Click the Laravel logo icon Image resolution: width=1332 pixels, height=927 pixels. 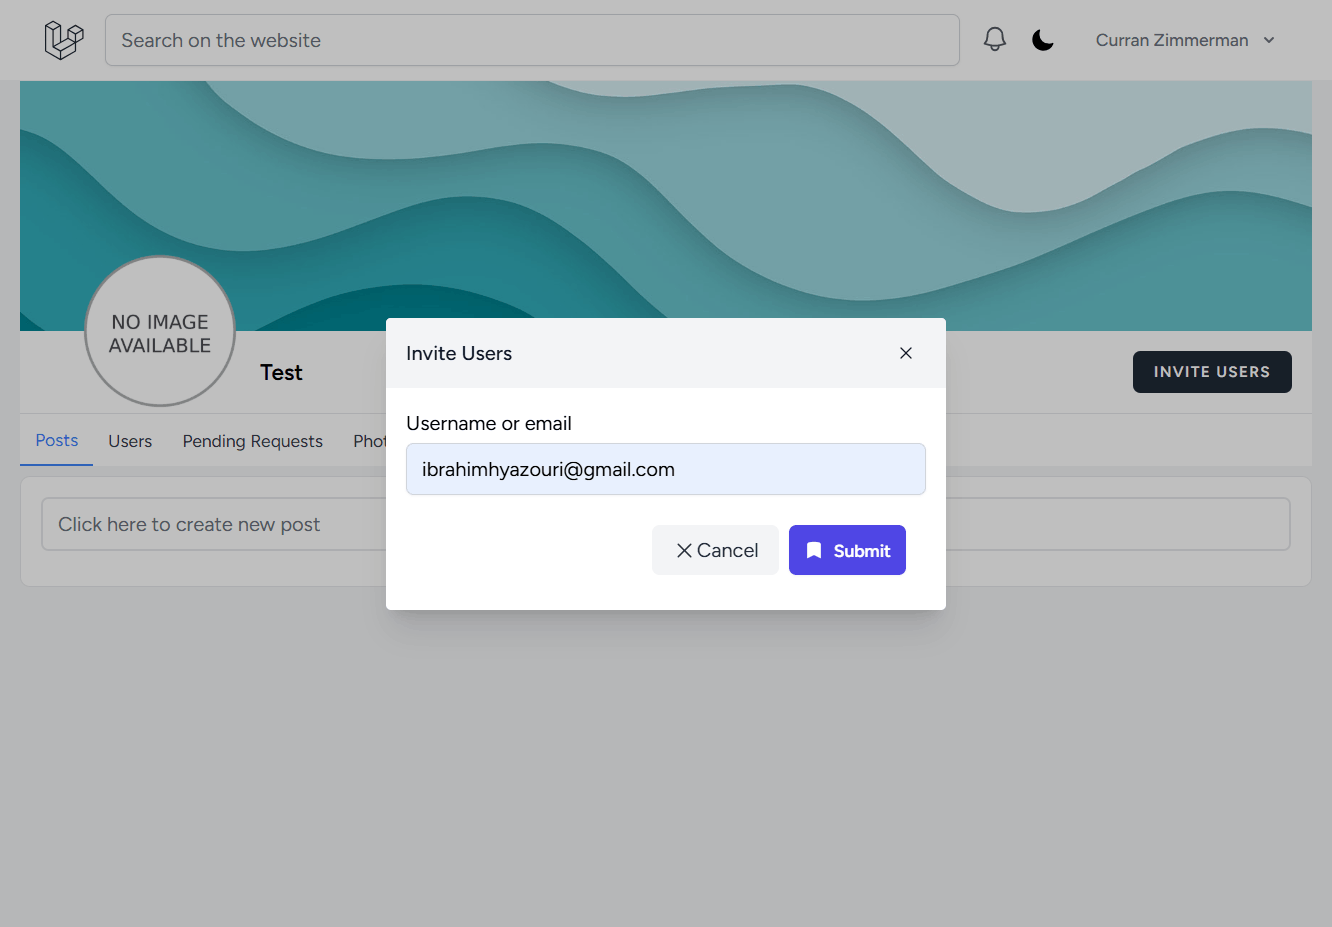click(64, 40)
